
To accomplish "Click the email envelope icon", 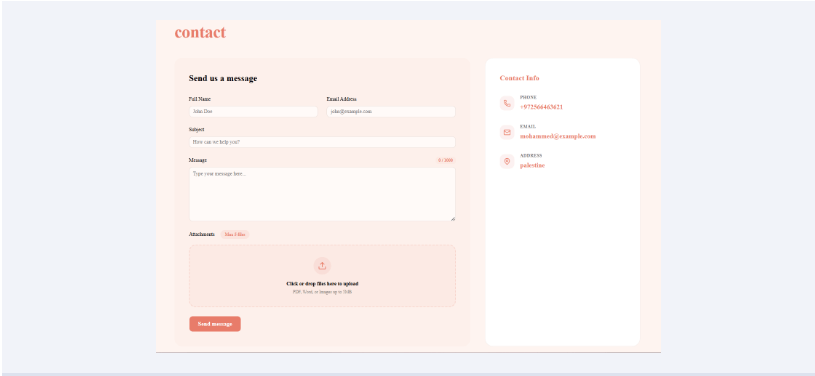I will coord(507,133).
